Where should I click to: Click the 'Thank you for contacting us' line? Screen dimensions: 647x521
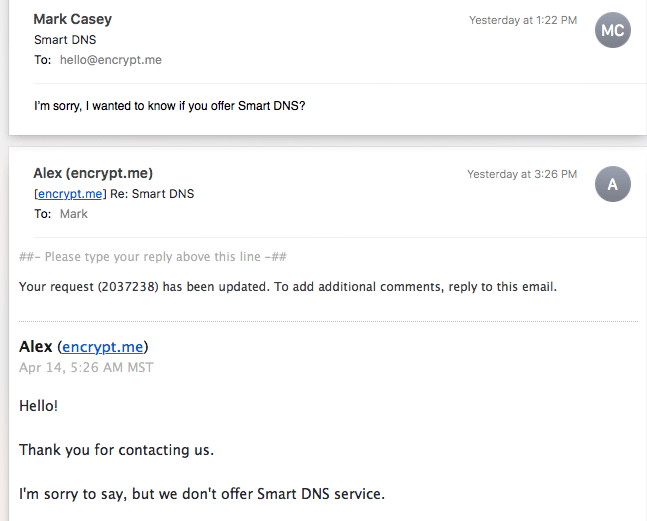116,450
